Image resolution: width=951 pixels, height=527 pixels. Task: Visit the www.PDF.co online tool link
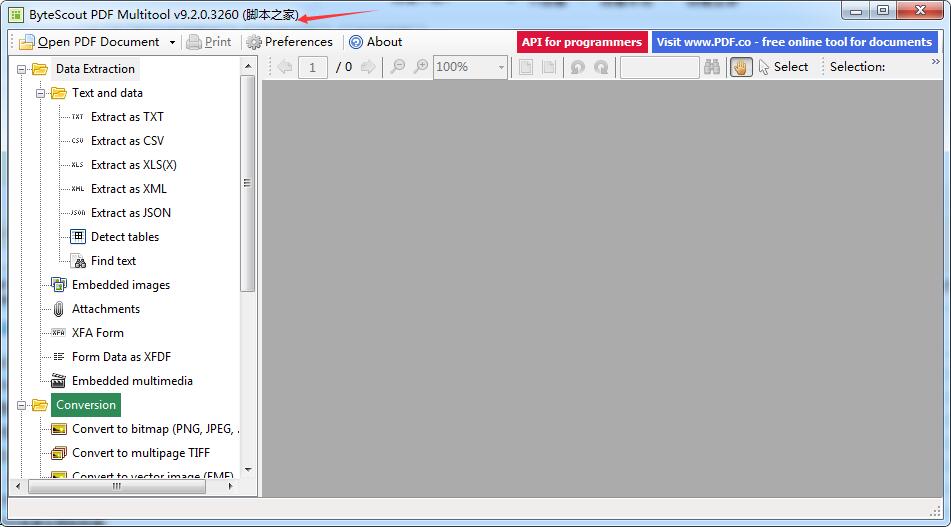[795, 42]
